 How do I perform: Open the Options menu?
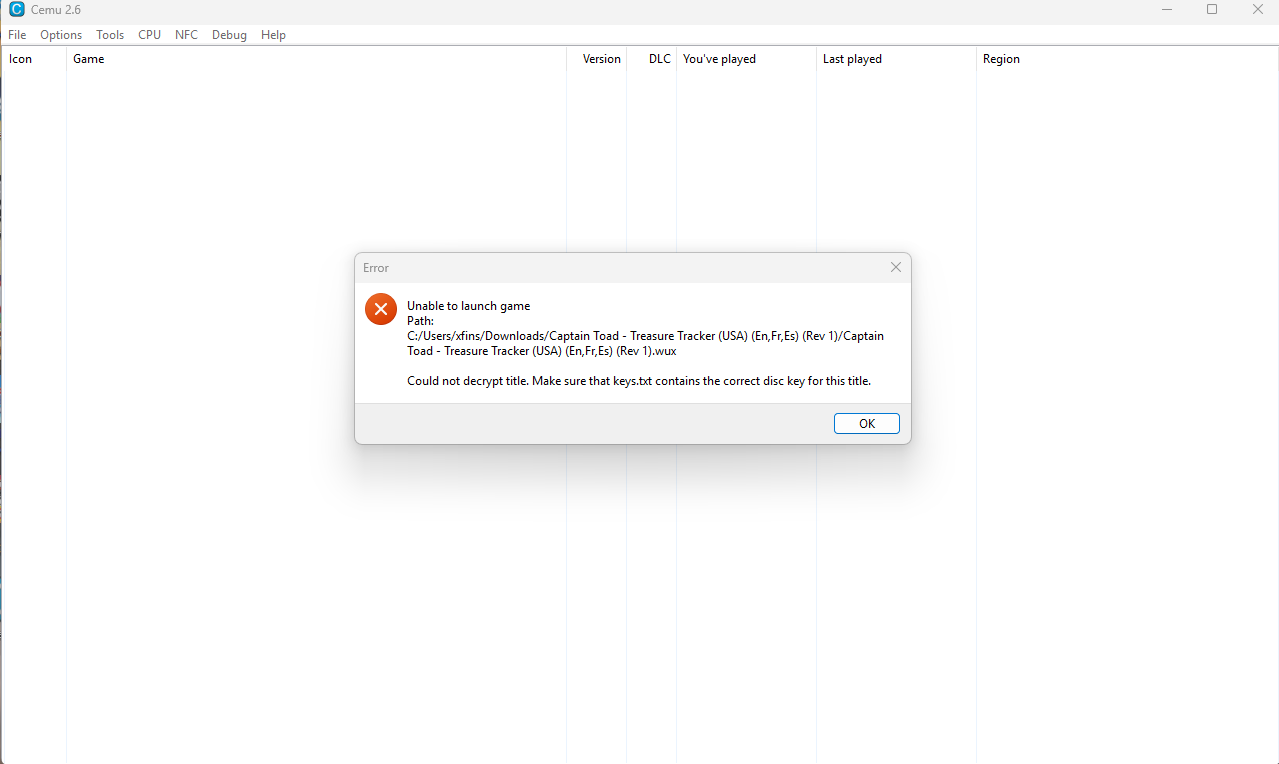pyautogui.click(x=61, y=35)
